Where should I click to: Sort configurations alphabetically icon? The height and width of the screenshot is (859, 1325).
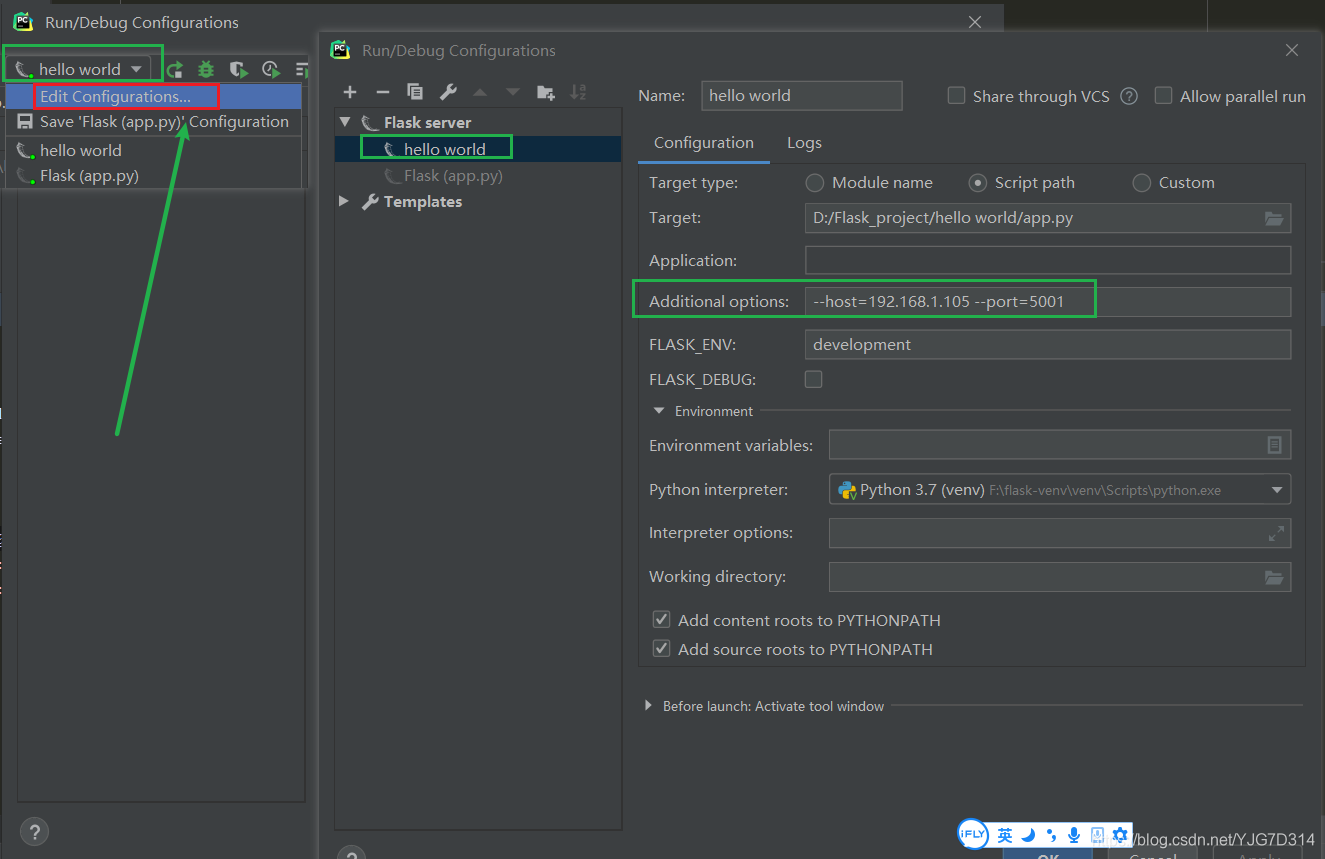(x=578, y=92)
